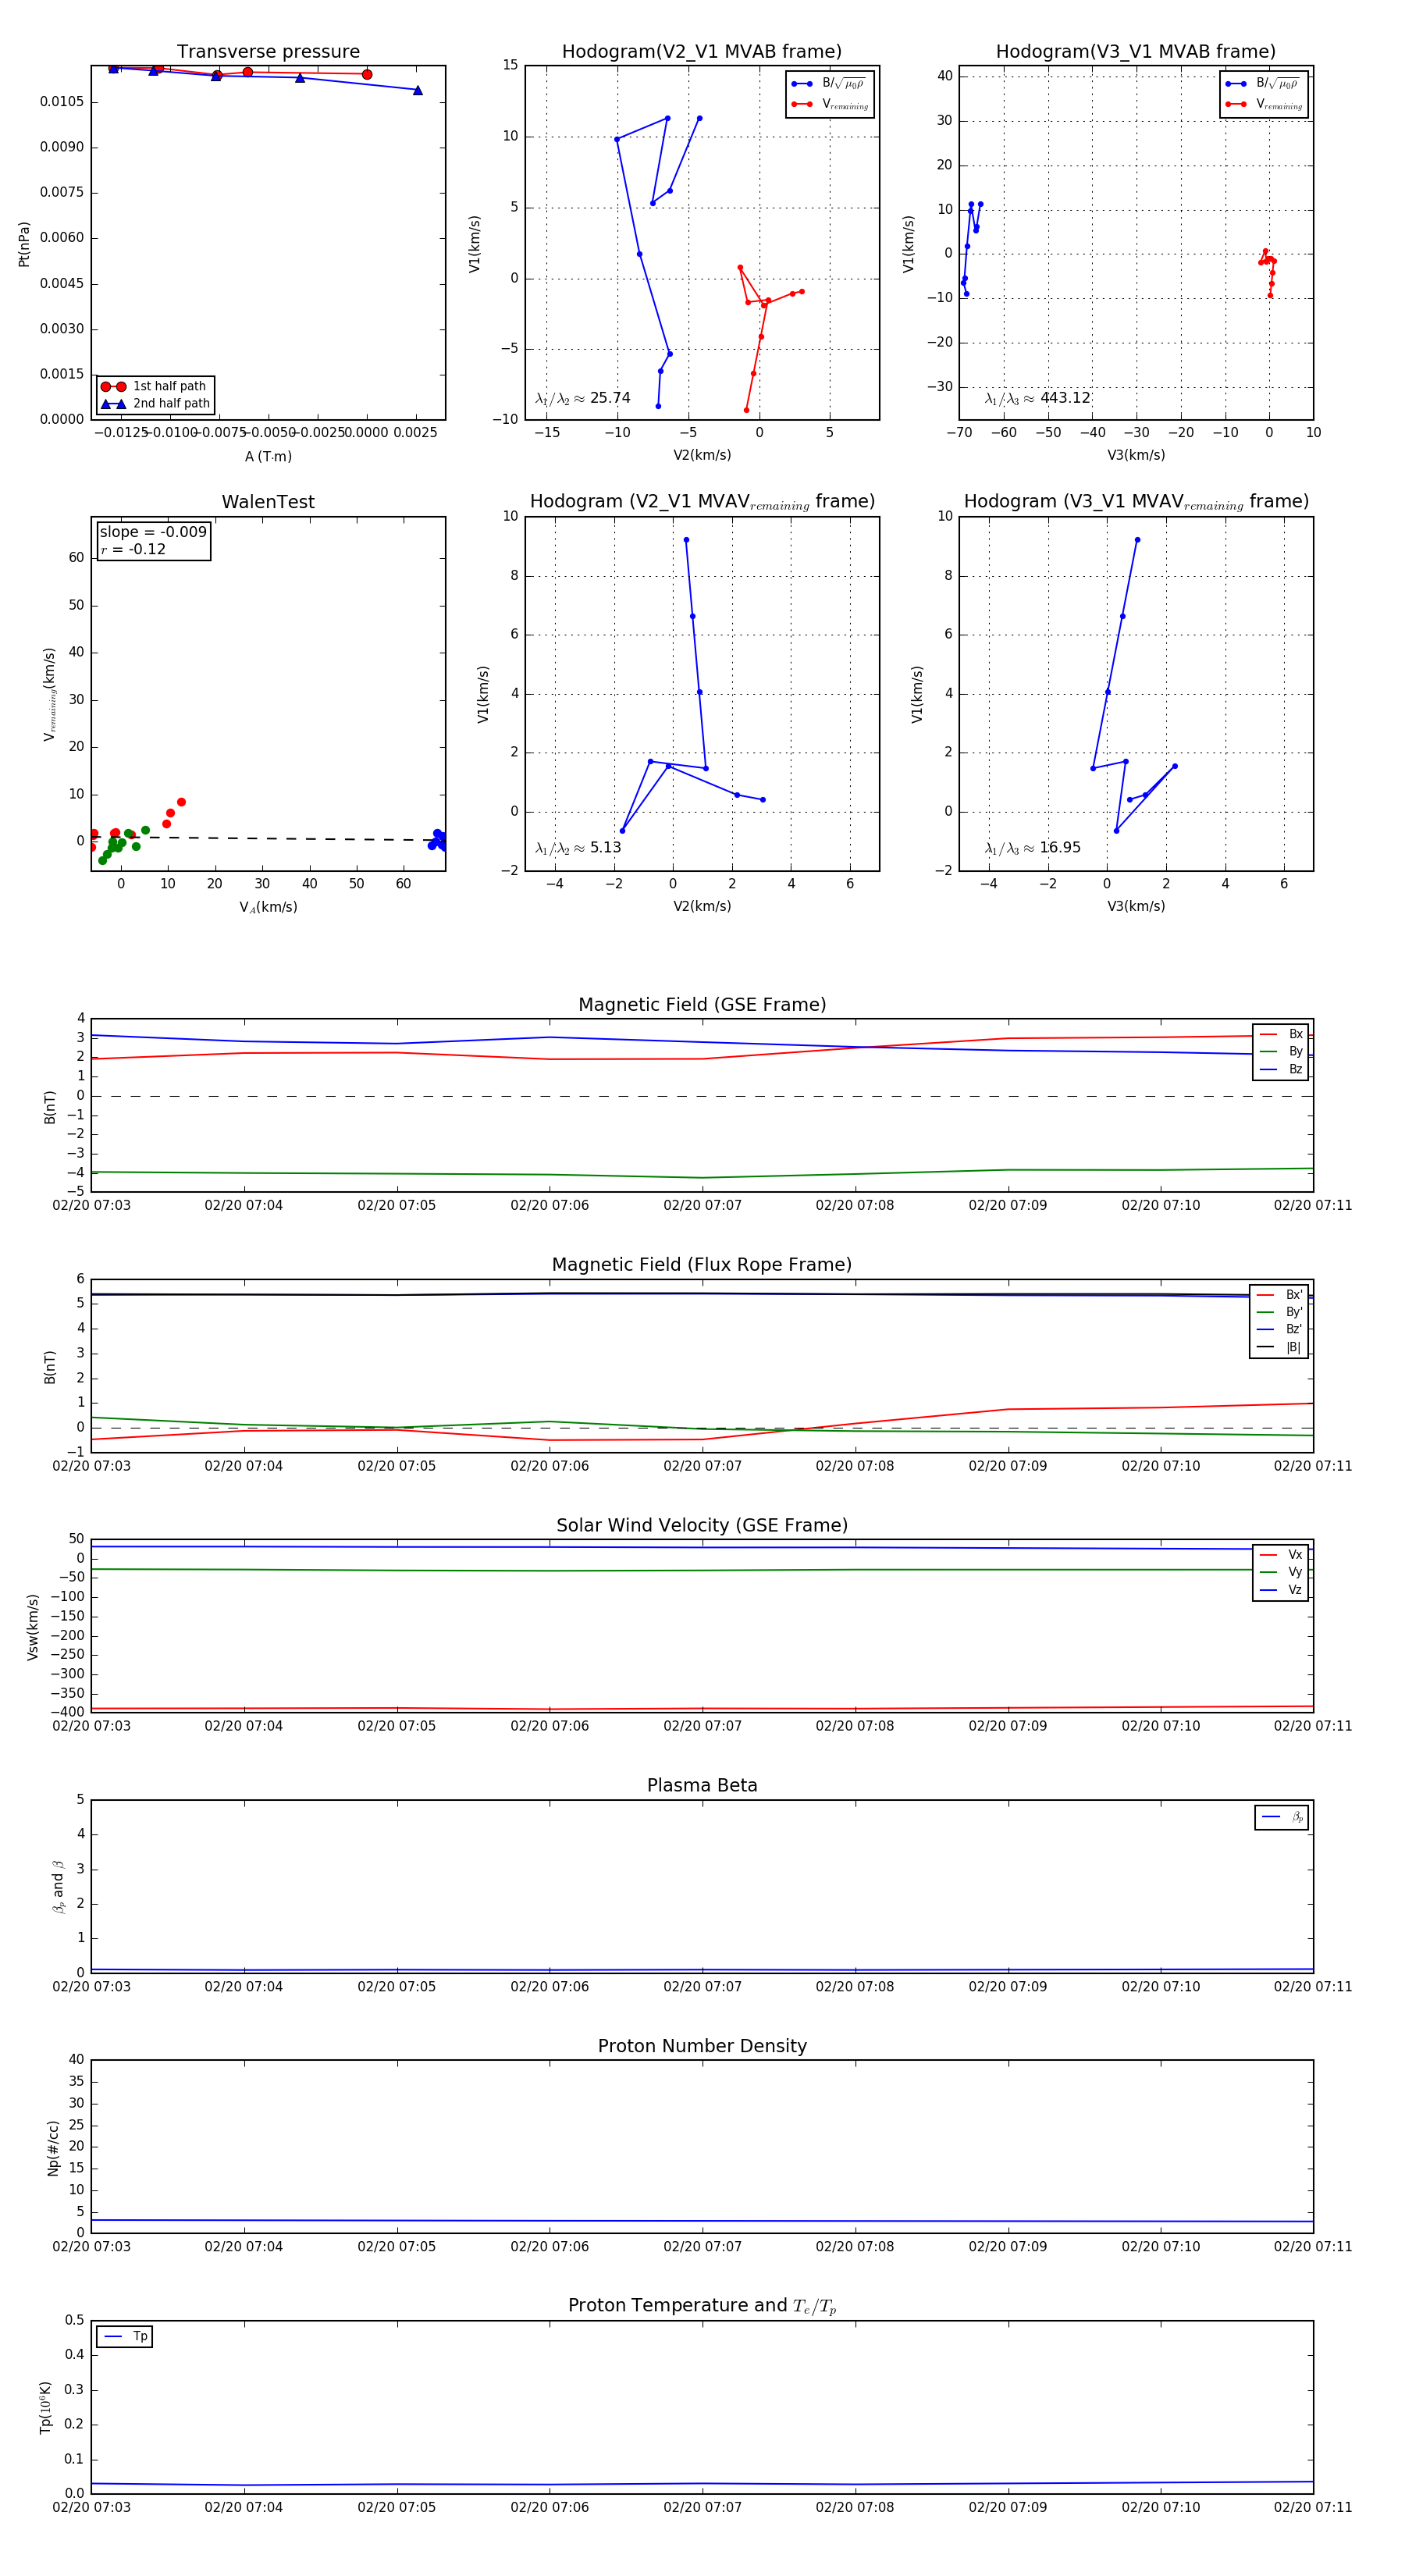Click the "Proton Number Density" panel title
This screenshot has height=2576, width=1405.
[x=702, y=2046]
